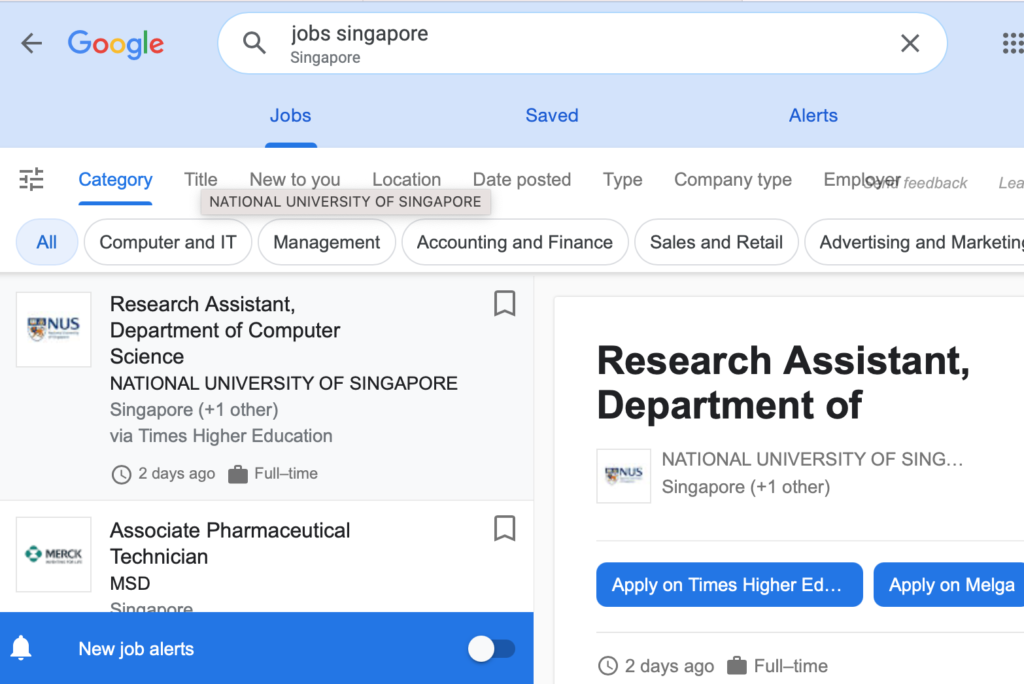This screenshot has width=1024, height=684.
Task: Click the back arrow beside Google logo
Action: coord(31,44)
